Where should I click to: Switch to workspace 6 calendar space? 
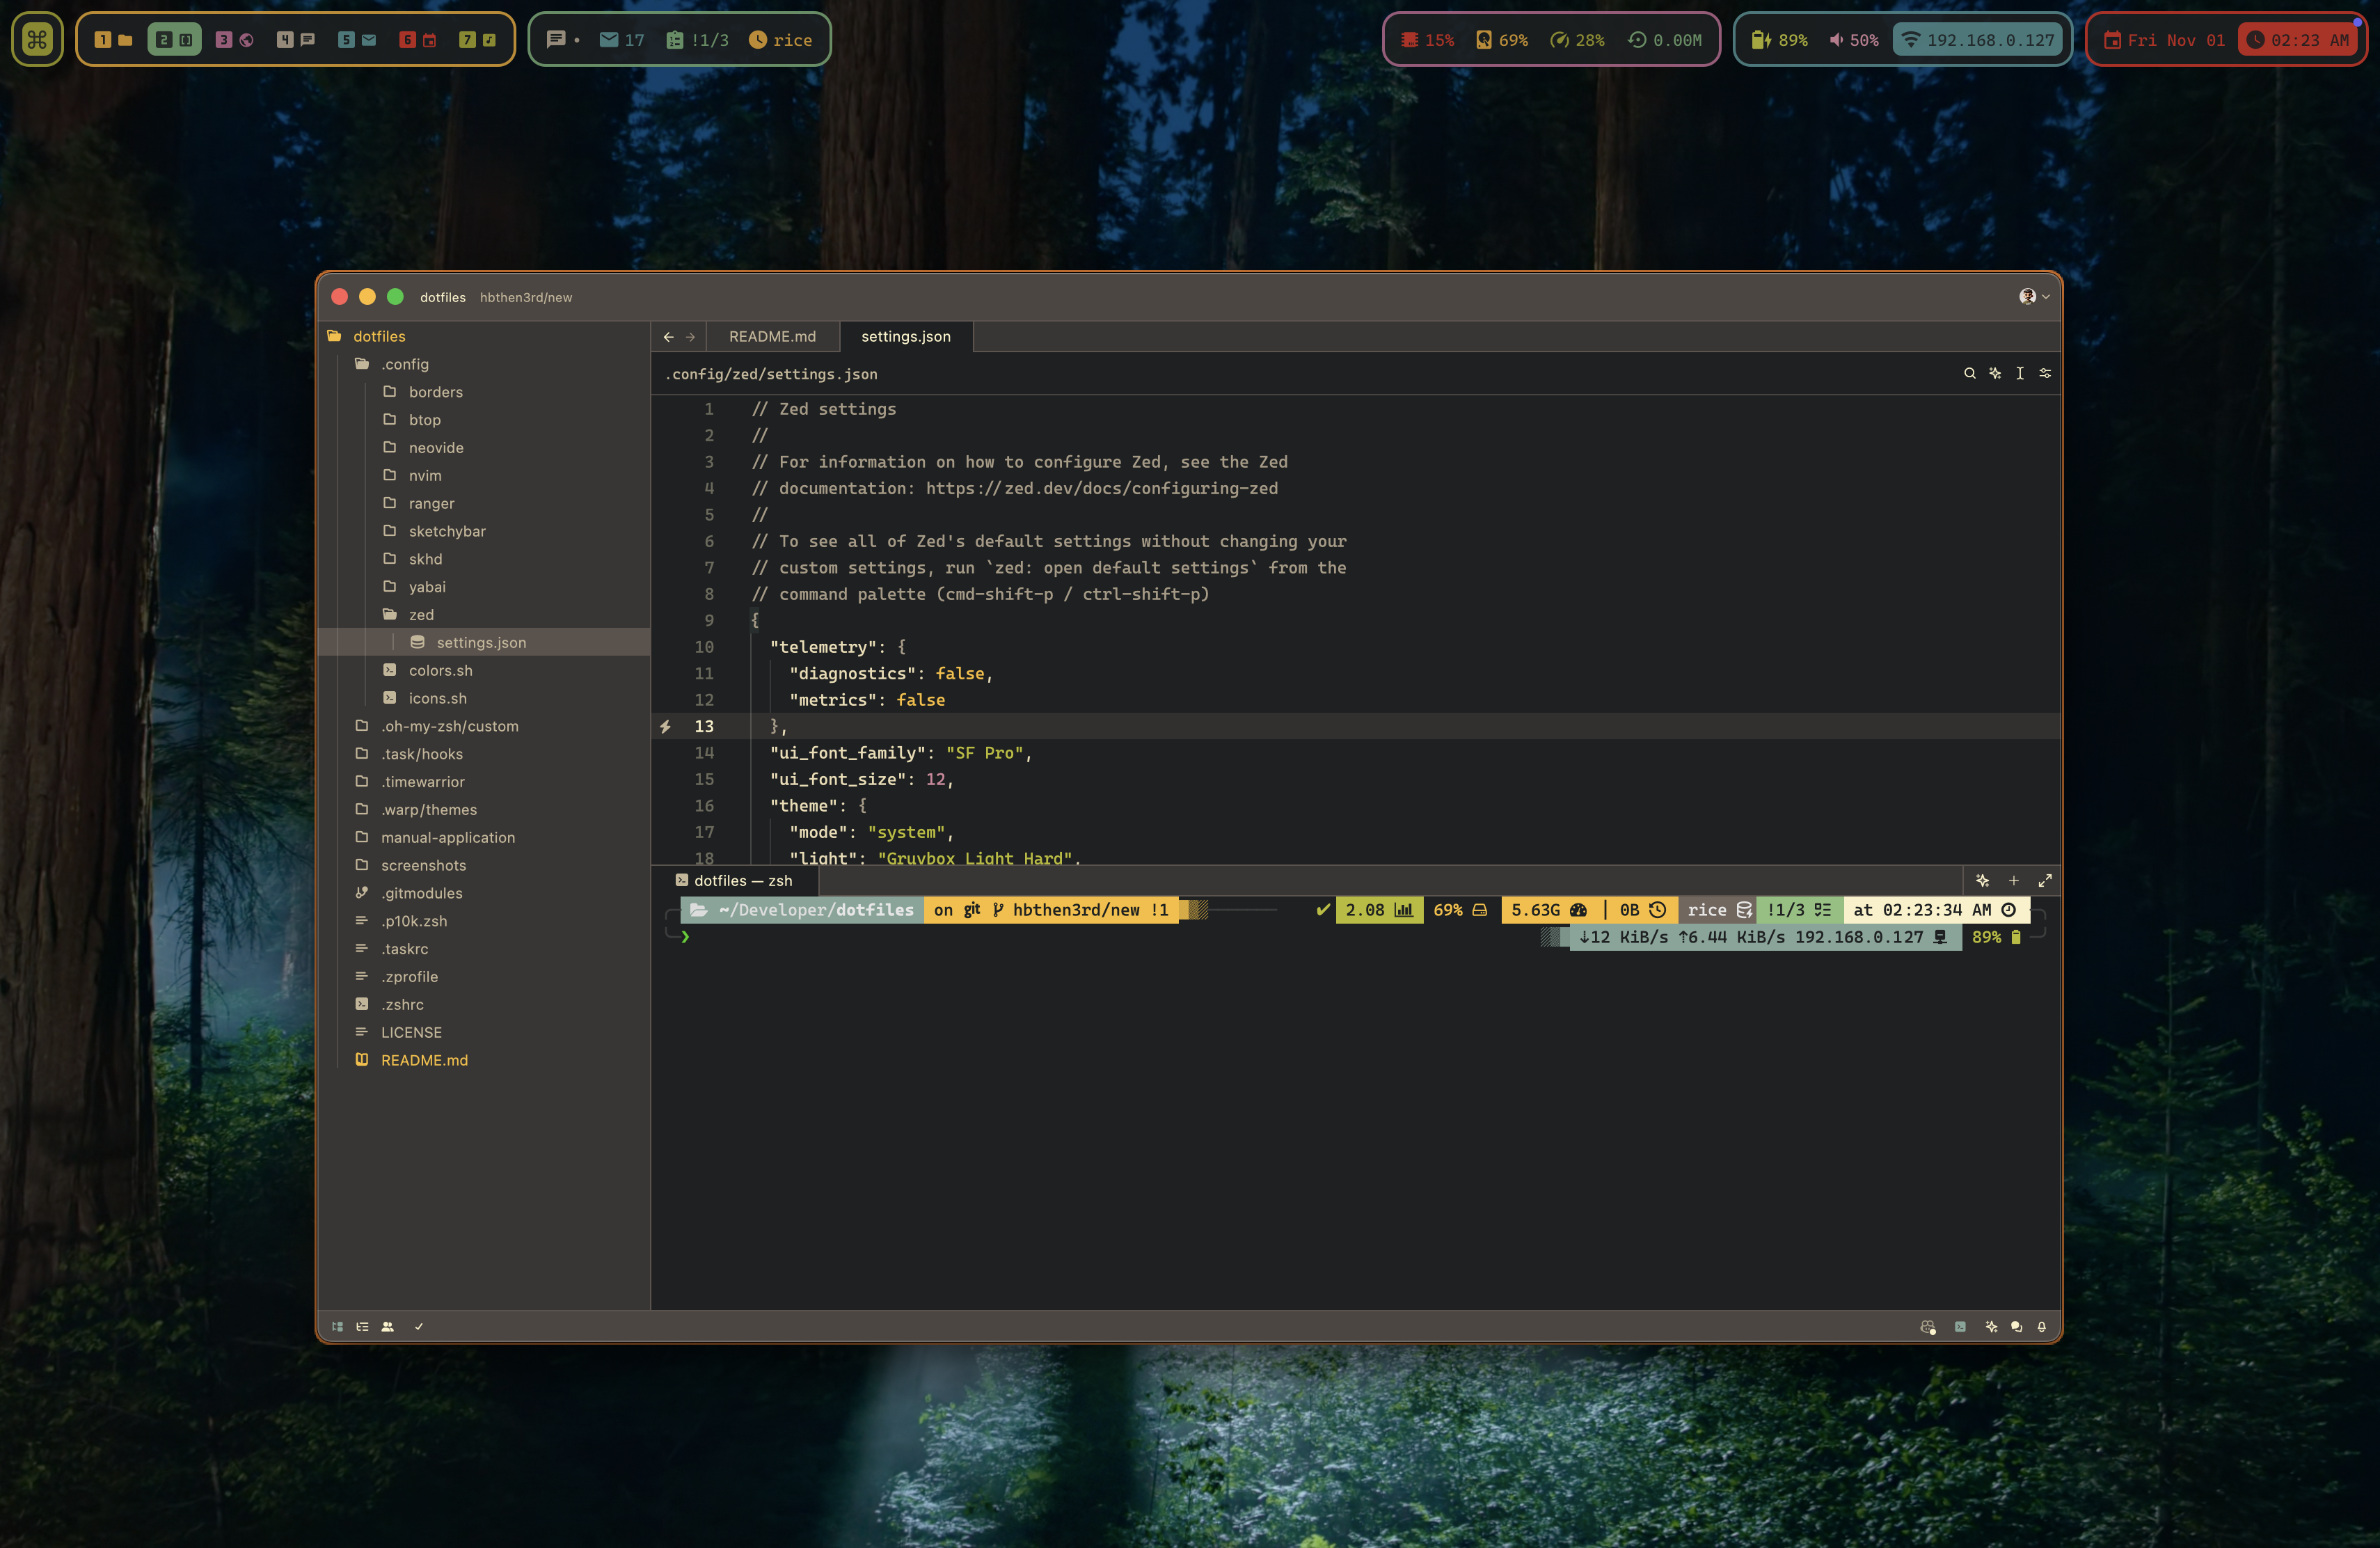point(418,40)
